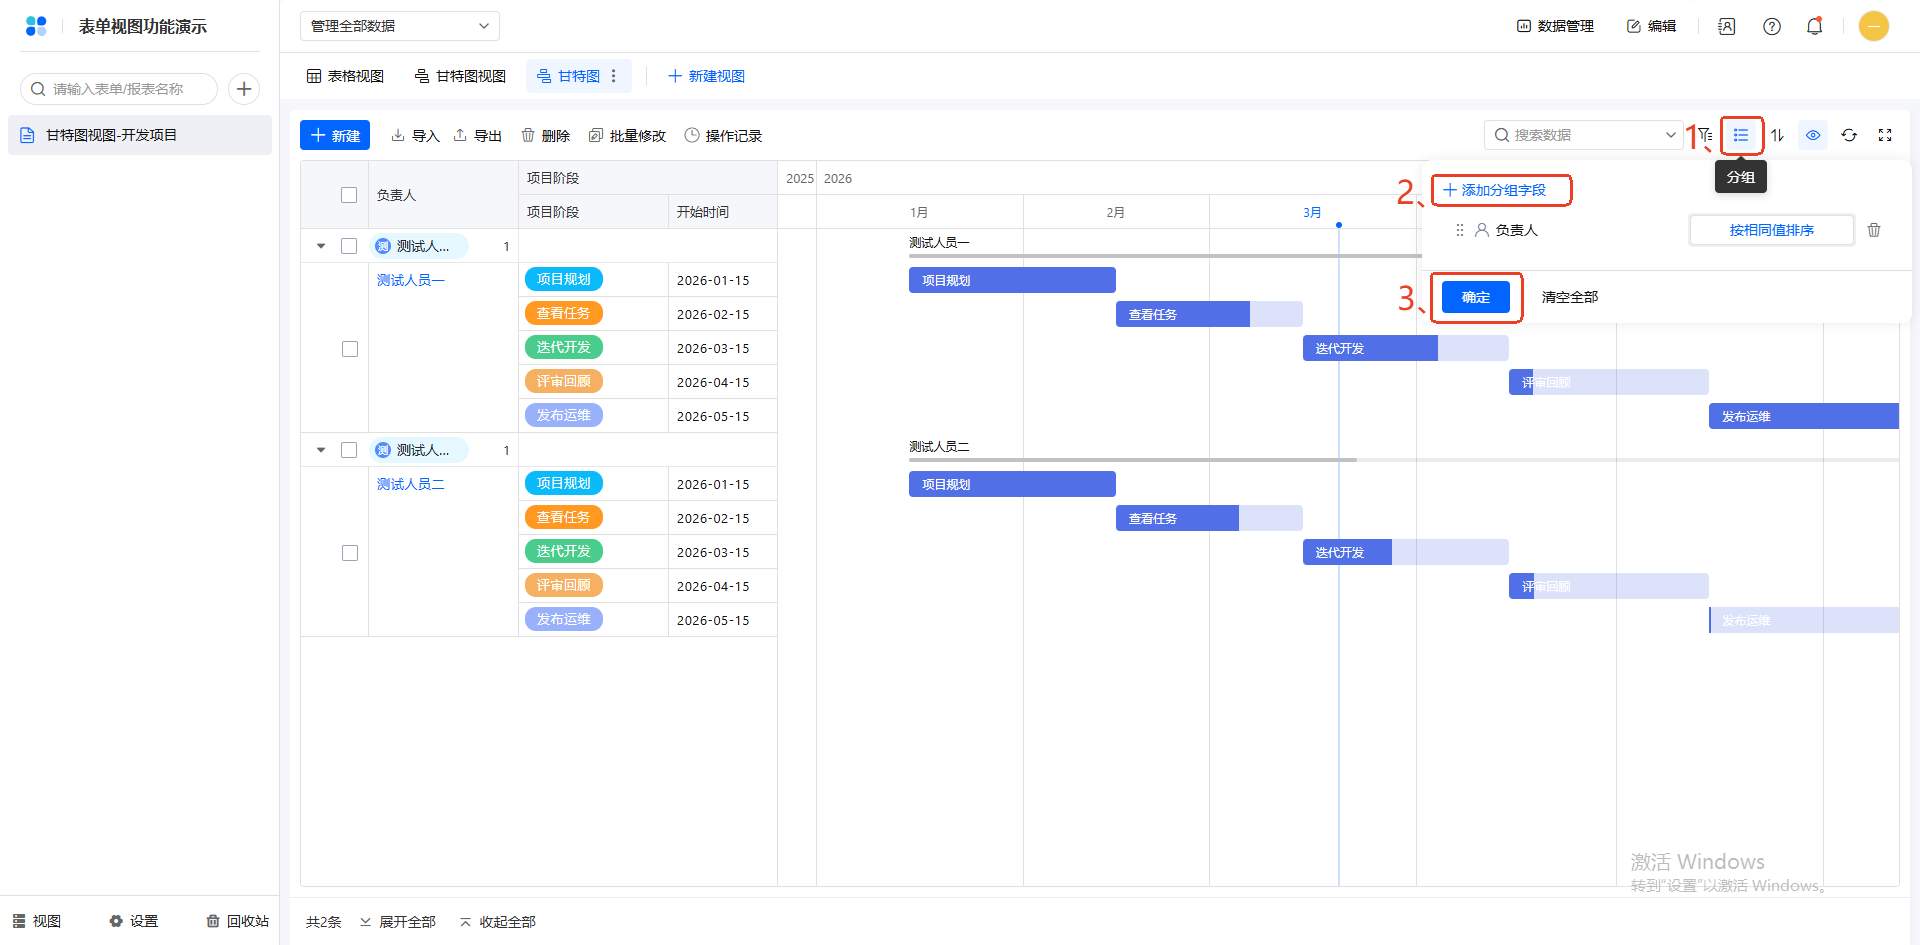Open the notification bell
The image size is (1920, 945).
coord(1814,26)
